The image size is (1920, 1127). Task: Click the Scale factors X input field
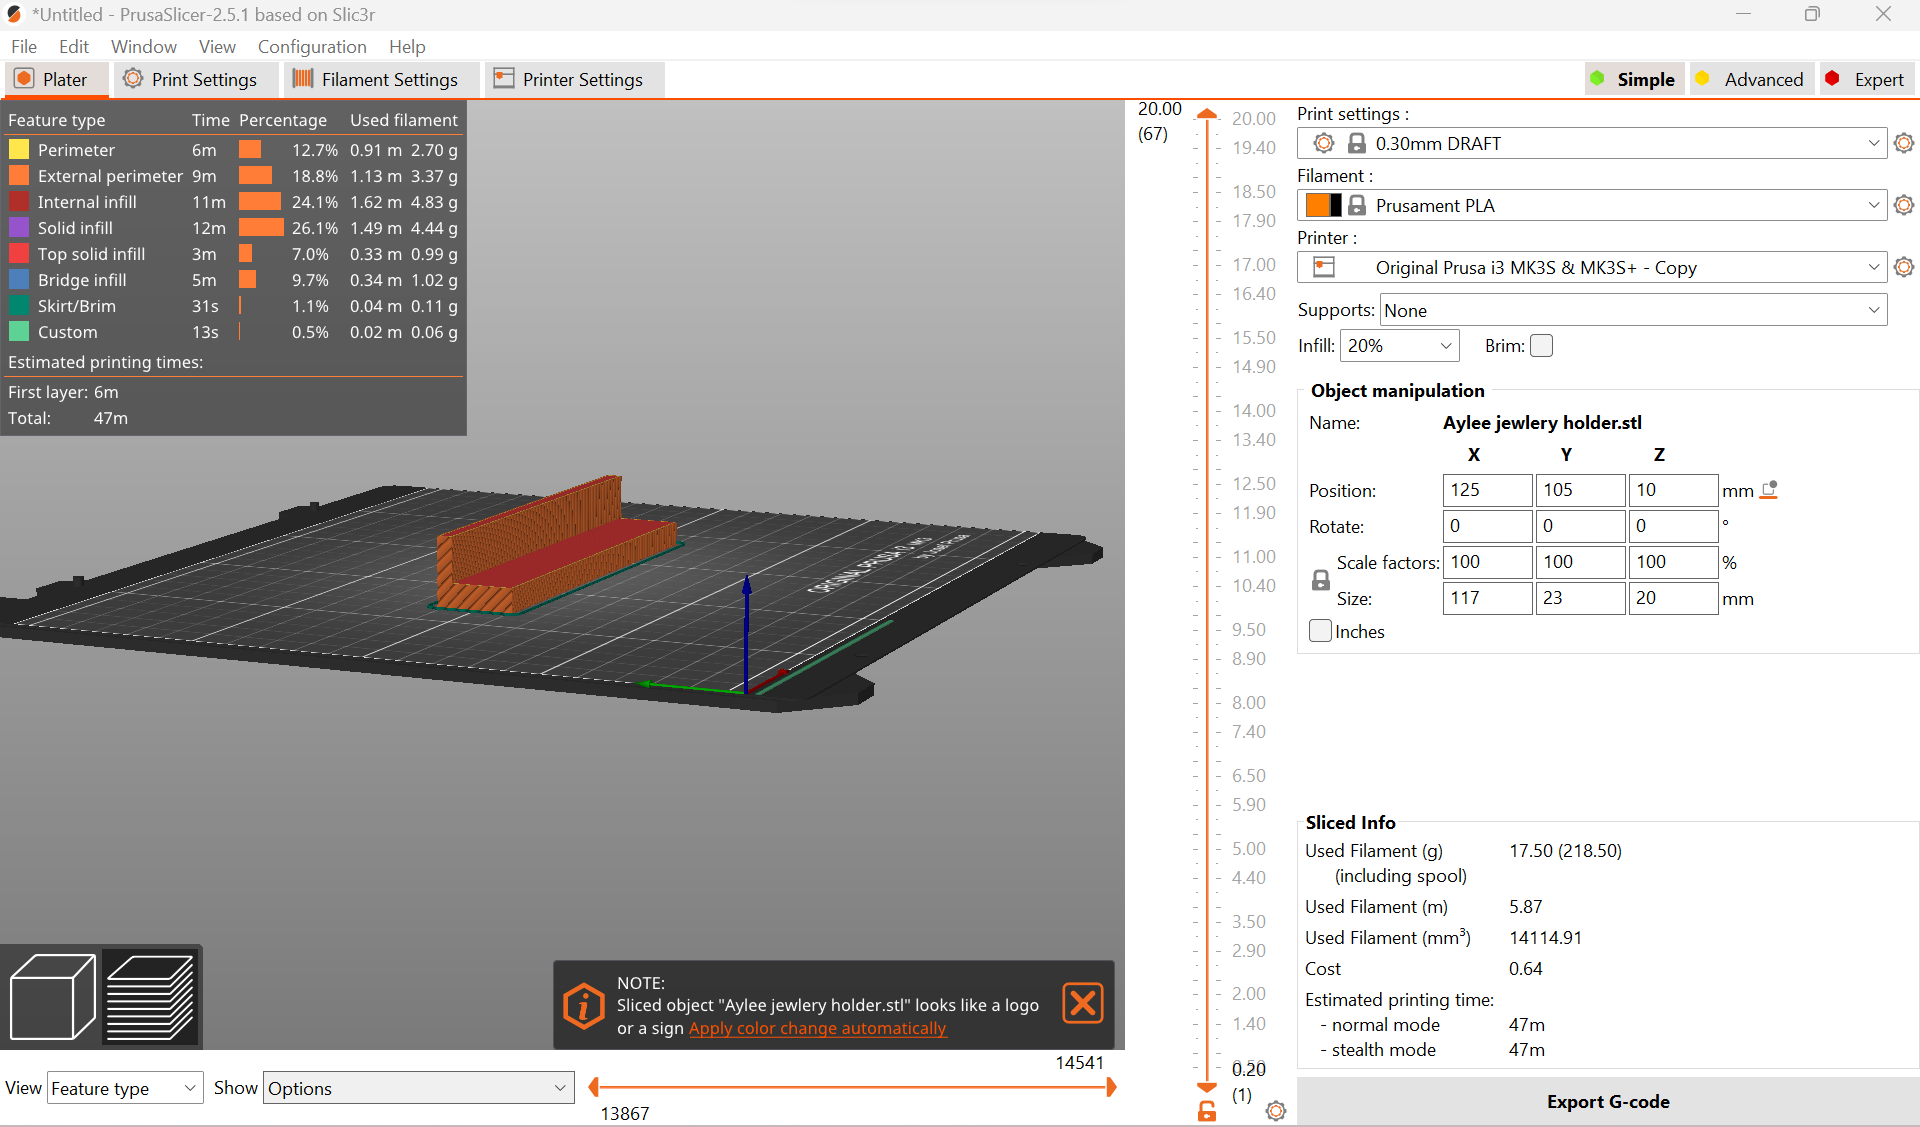tap(1487, 562)
